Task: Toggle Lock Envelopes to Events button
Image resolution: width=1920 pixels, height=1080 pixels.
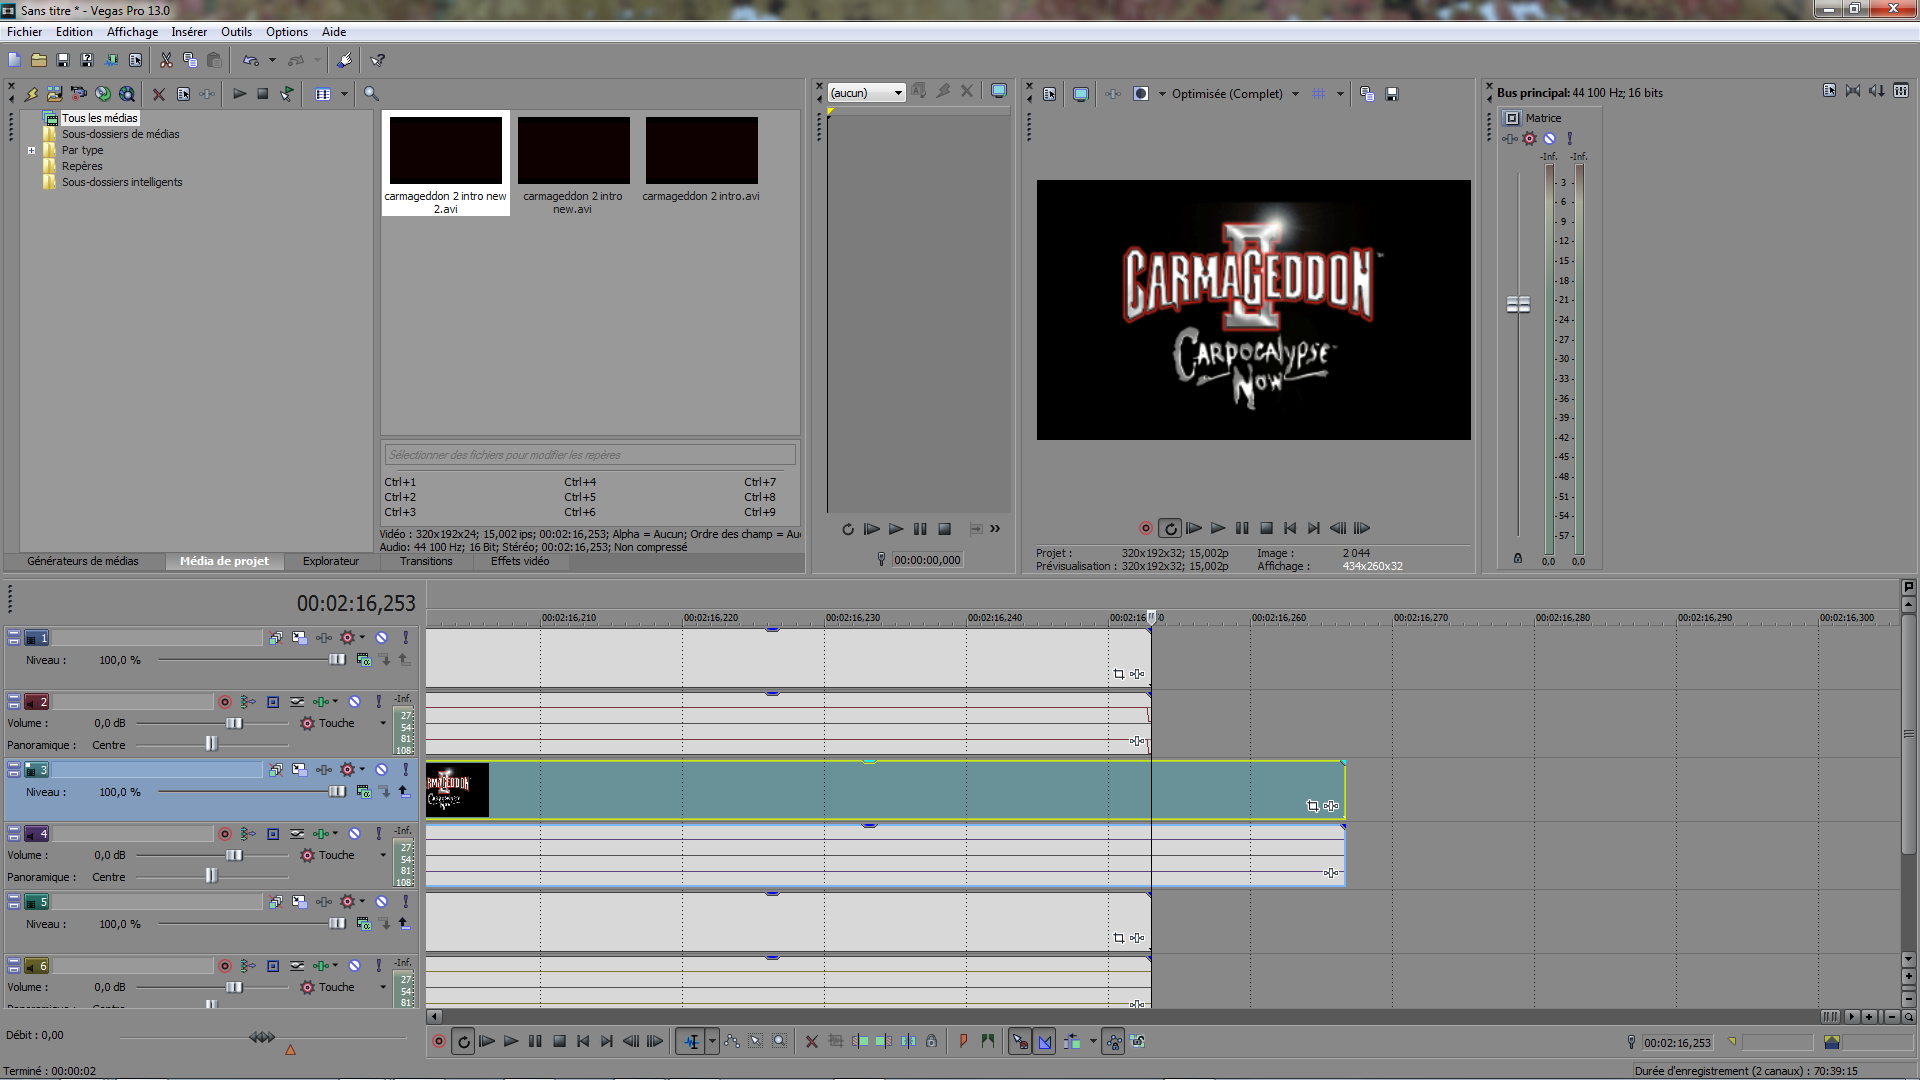Action: (1114, 1042)
